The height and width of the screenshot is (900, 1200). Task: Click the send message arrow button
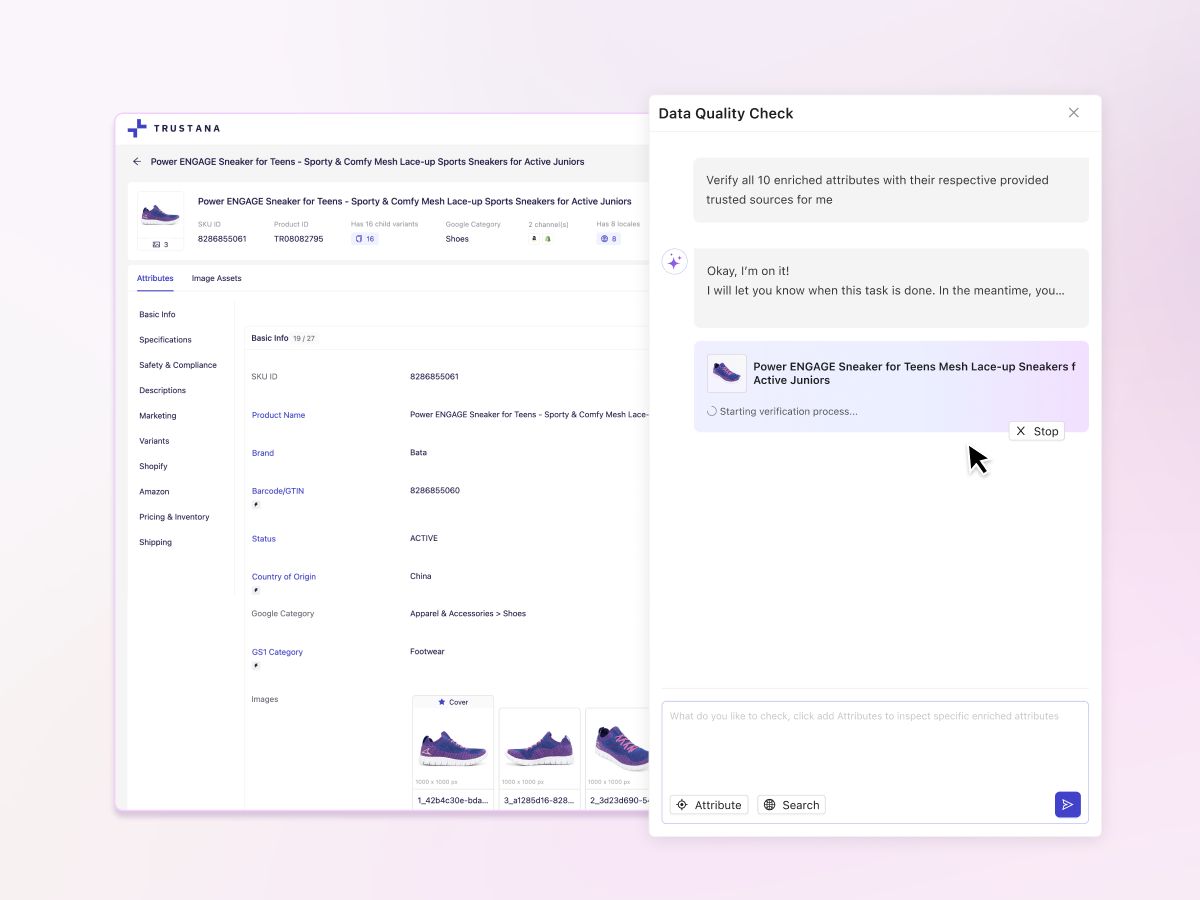click(x=1067, y=804)
